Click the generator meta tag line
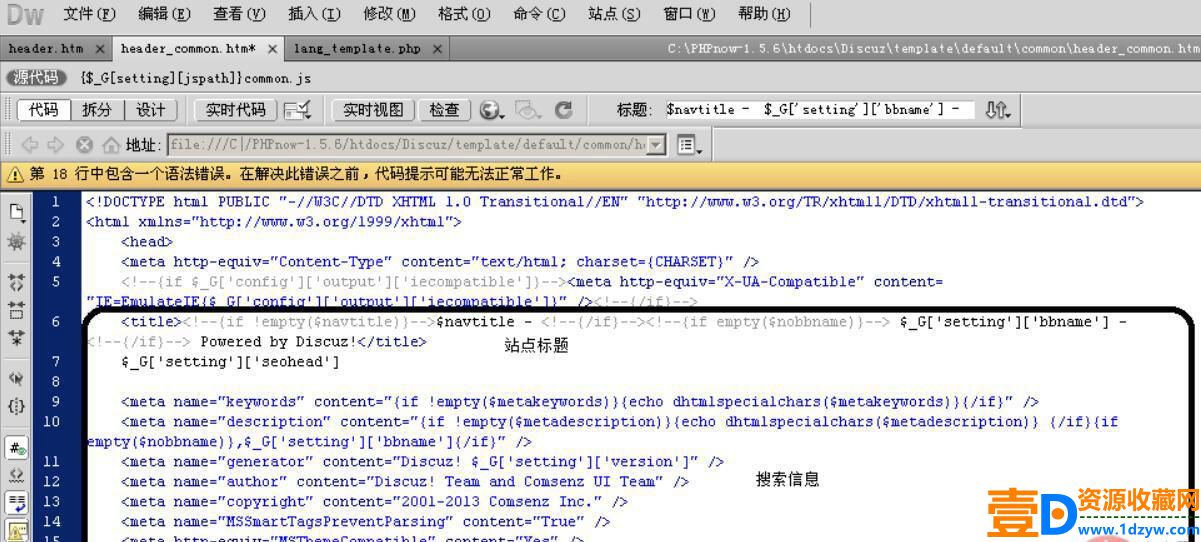 tap(423, 462)
